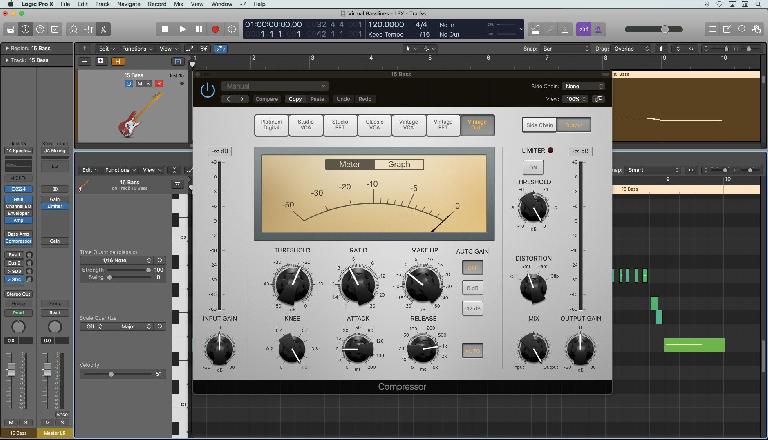
Task: Click the bass guitar track icon
Action: [x=139, y=115]
